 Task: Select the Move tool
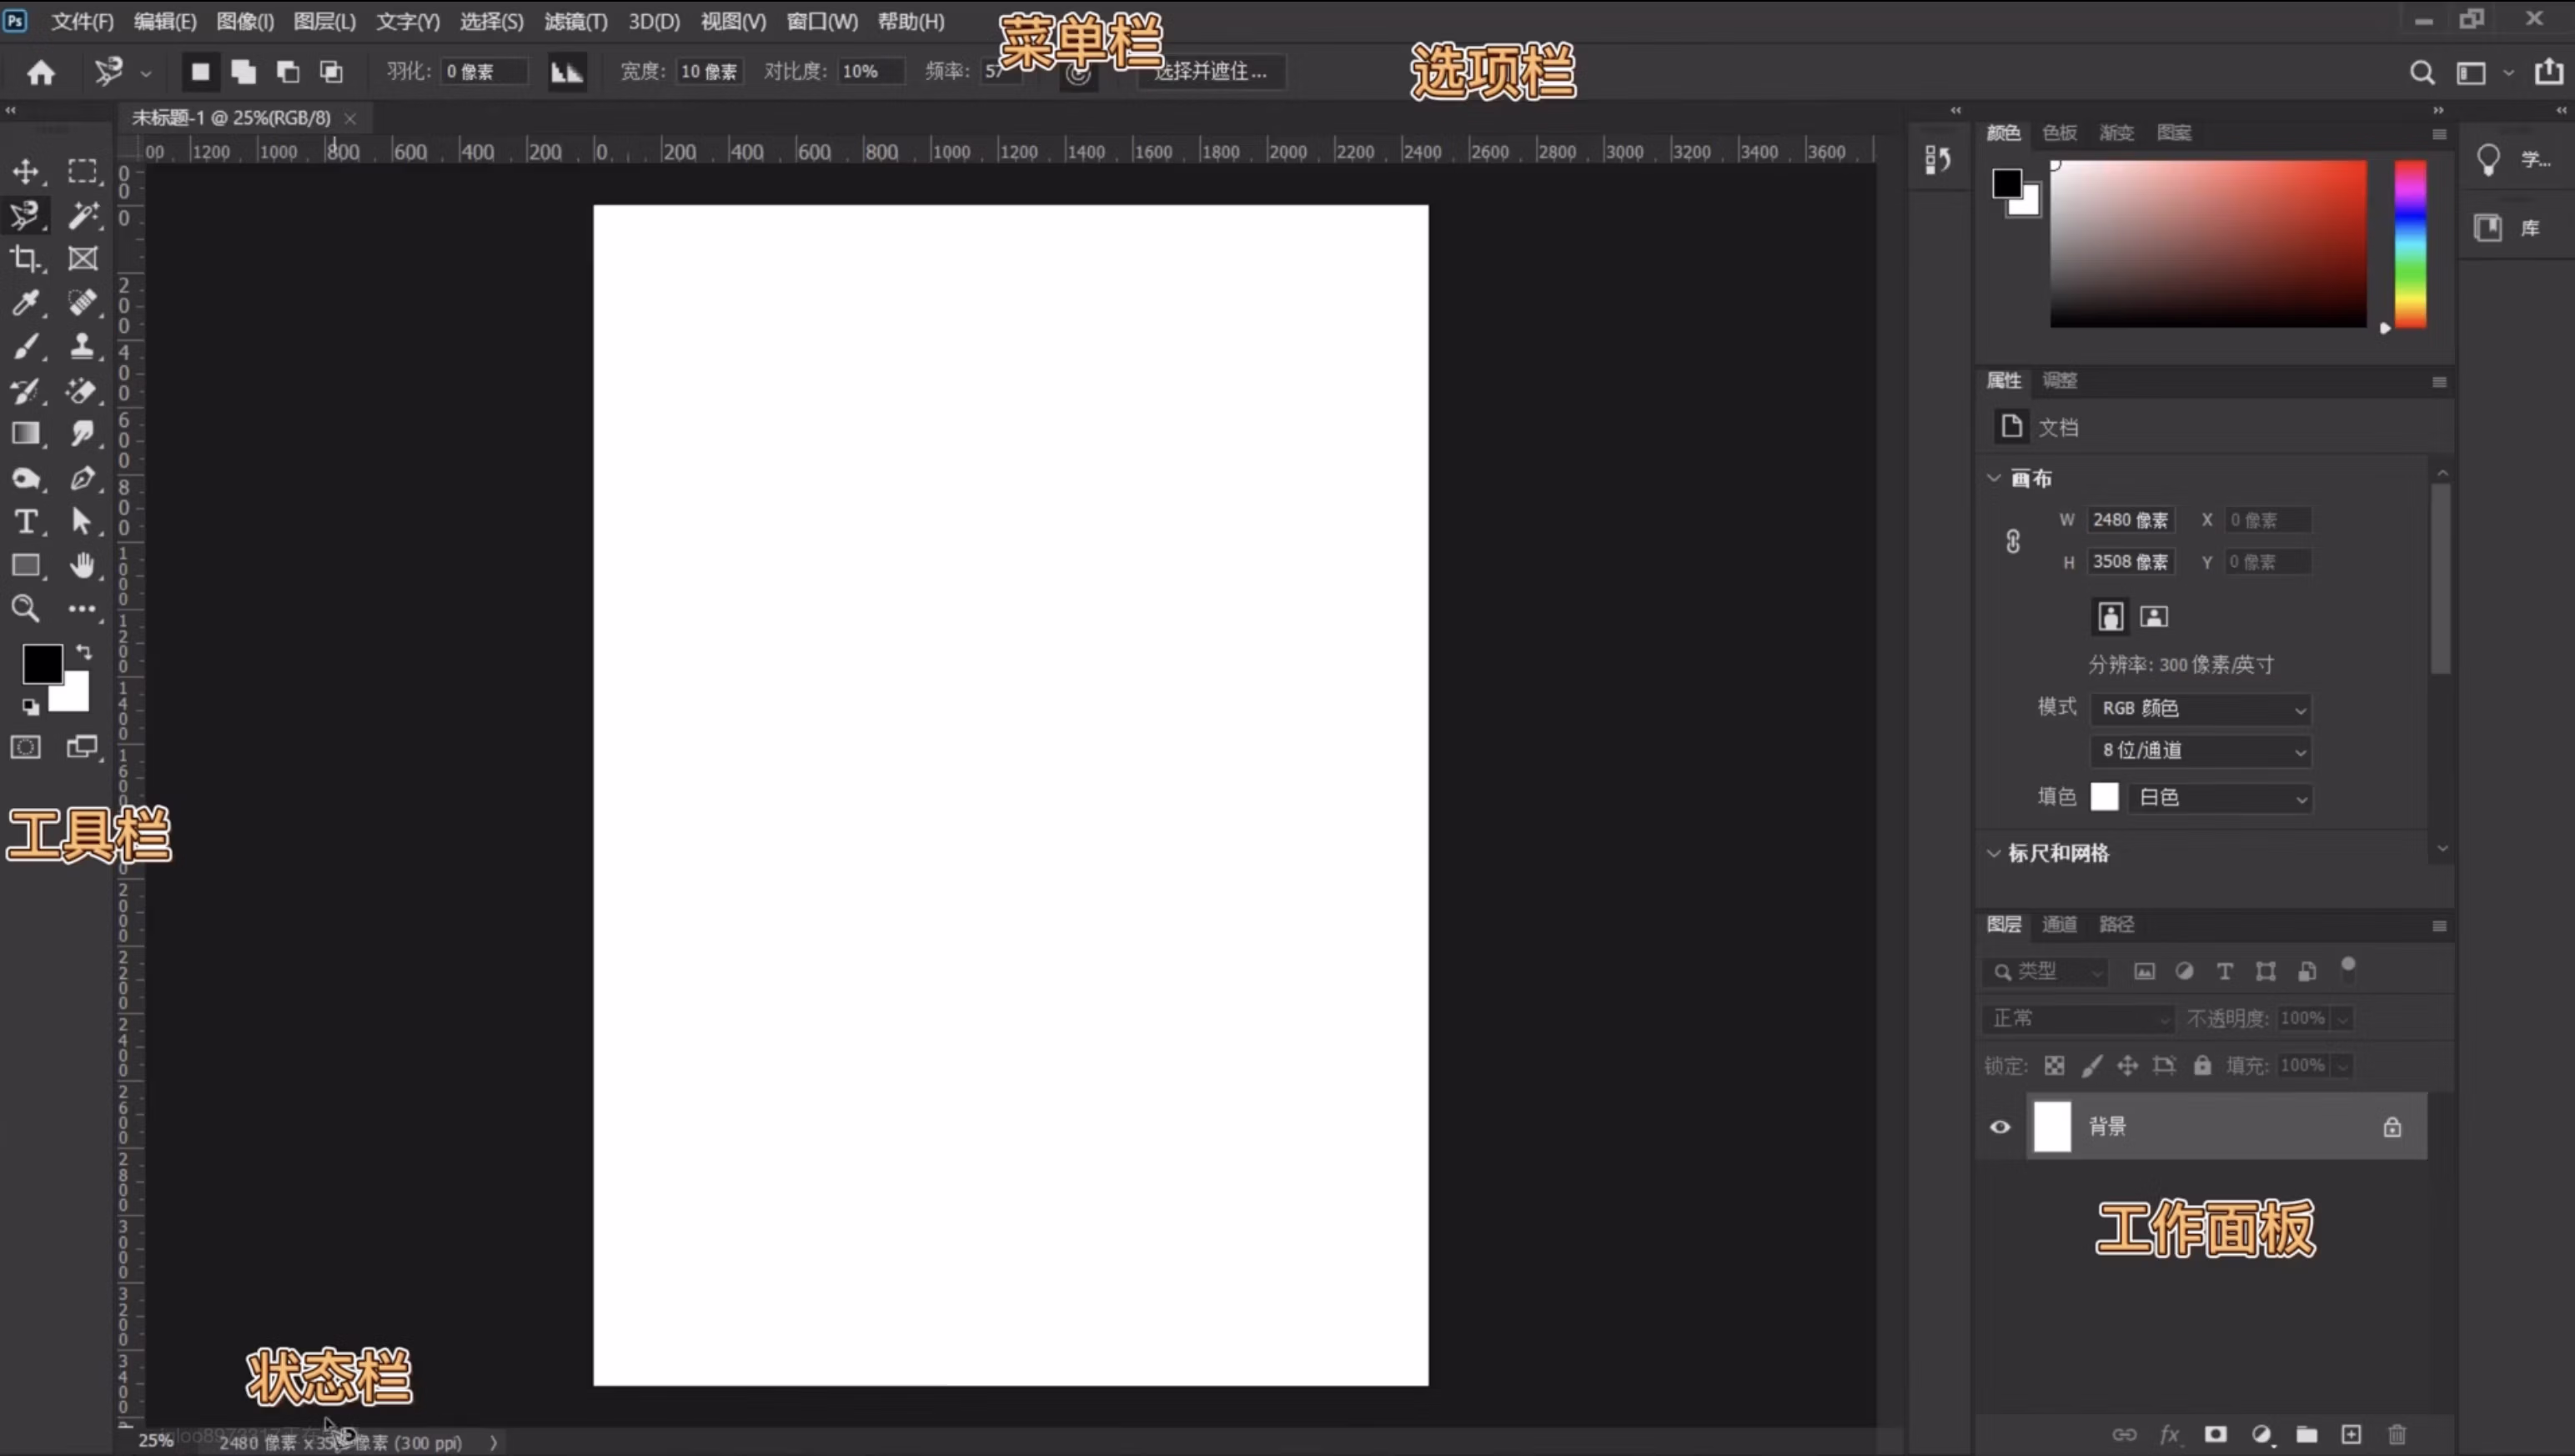click(x=25, y=171)
